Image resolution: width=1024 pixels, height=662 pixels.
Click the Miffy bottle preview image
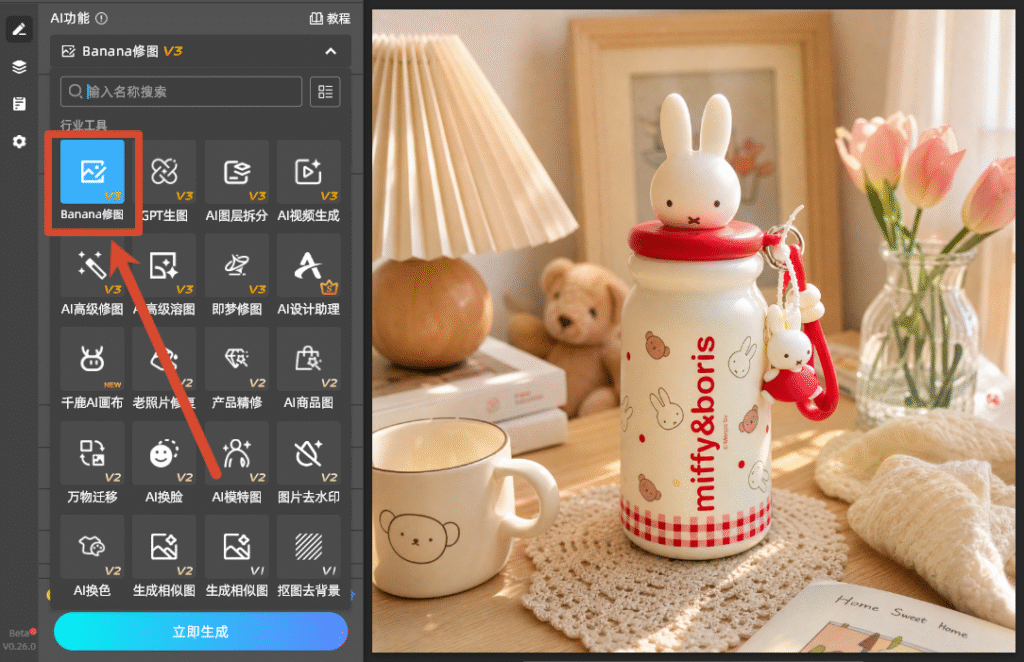[693, 330]
